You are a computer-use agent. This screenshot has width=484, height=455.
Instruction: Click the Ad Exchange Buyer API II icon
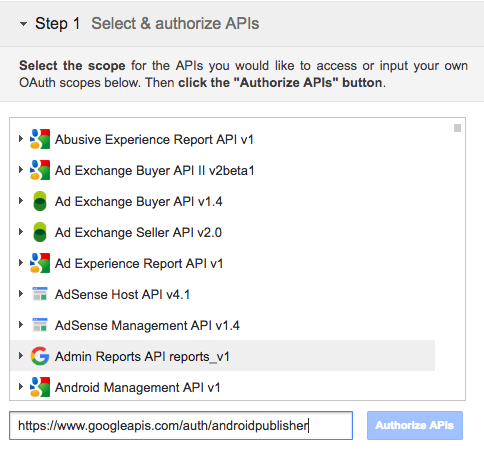pyautogui.click(x=40, y=170)
